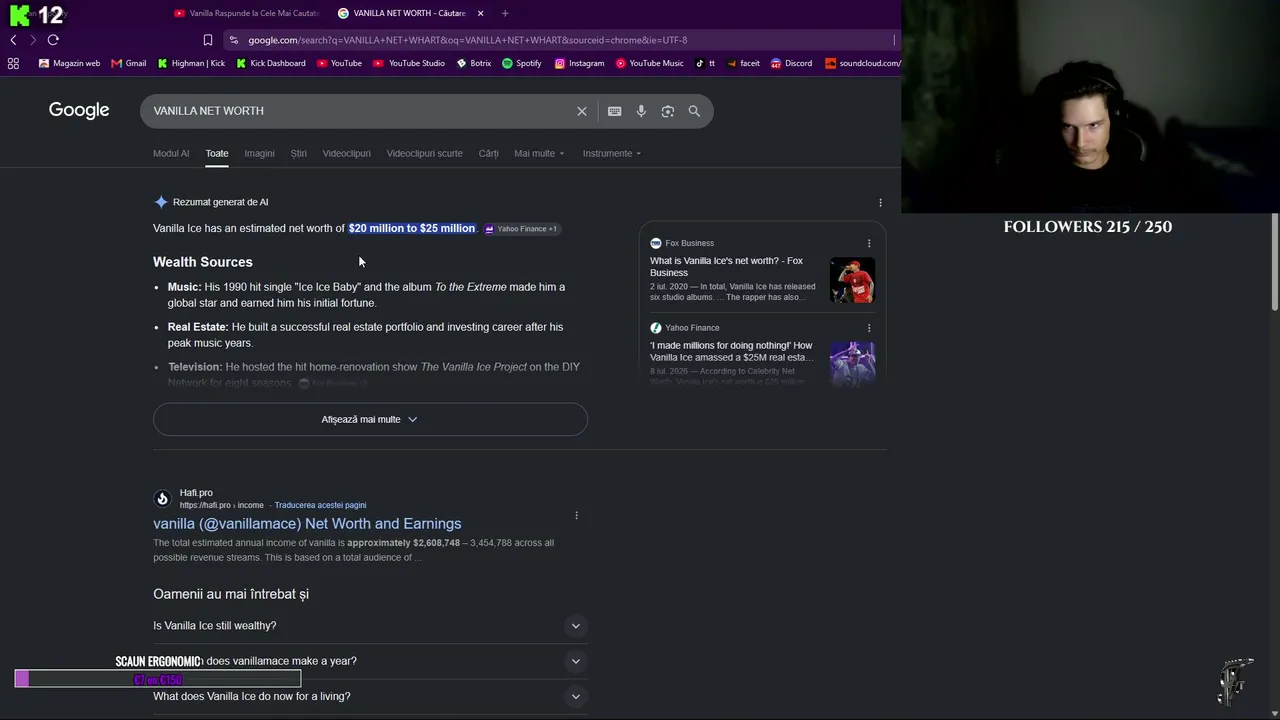Open the Spotify bookmark
The image size is (1280, 720).
pos(522,63)
